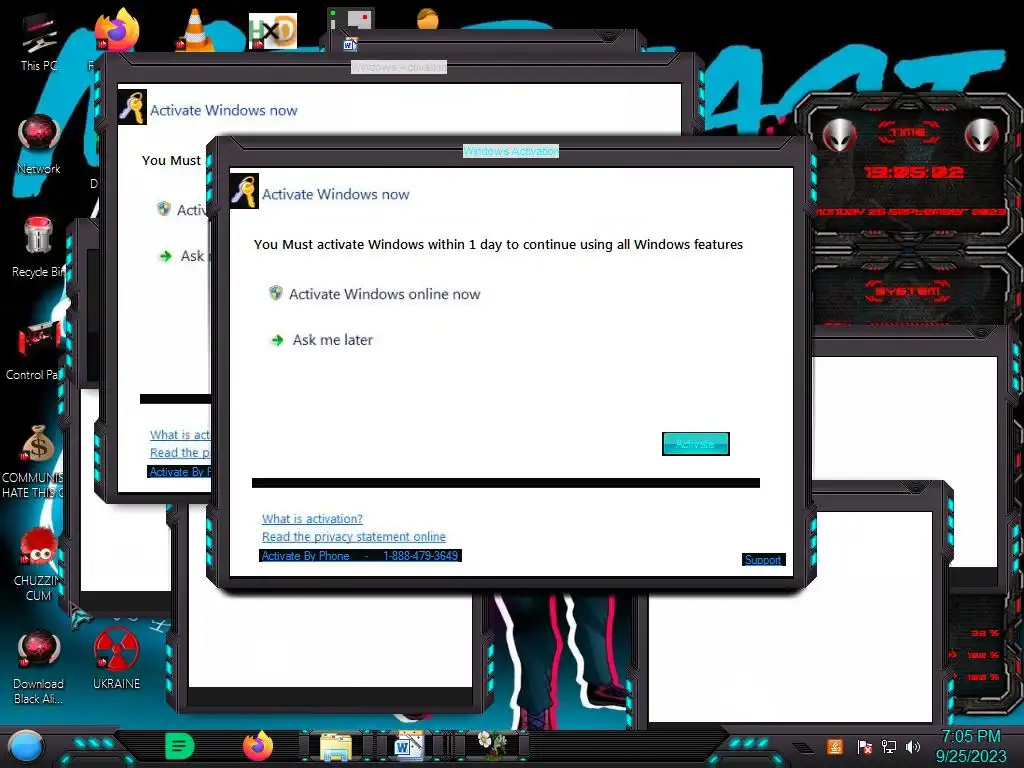Click the shield icon beside Activate Windows online
The height and width of the screenshot is (768, 1024).
(x=276, y=293)
